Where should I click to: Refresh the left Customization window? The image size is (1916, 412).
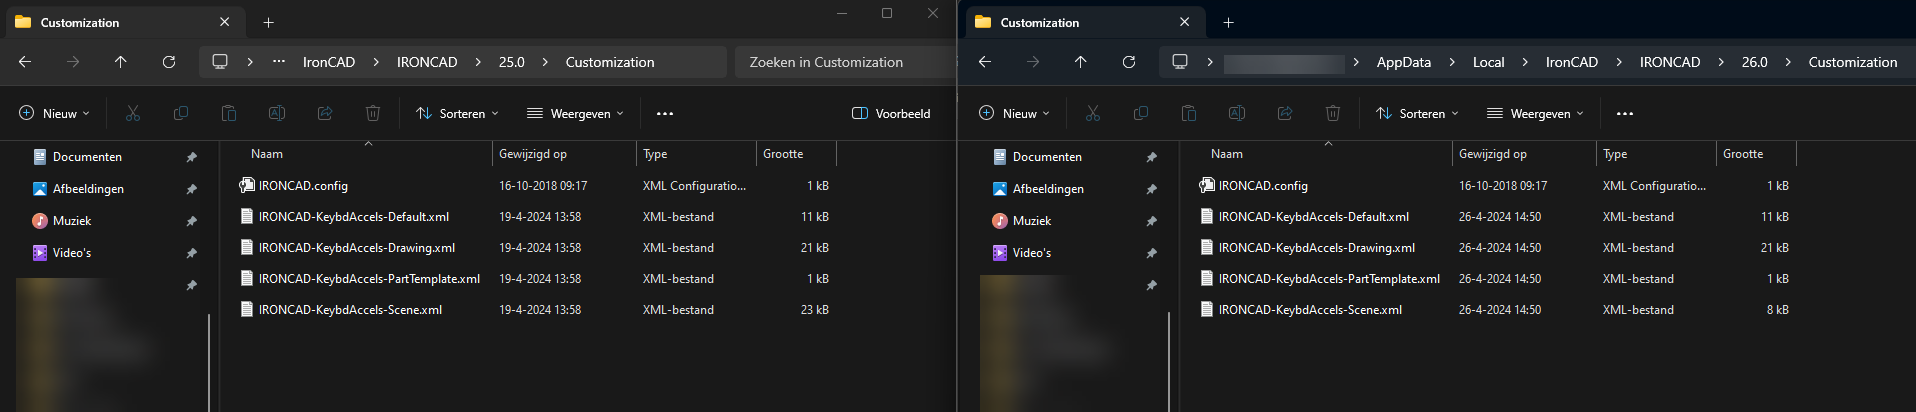pos(169,62)
